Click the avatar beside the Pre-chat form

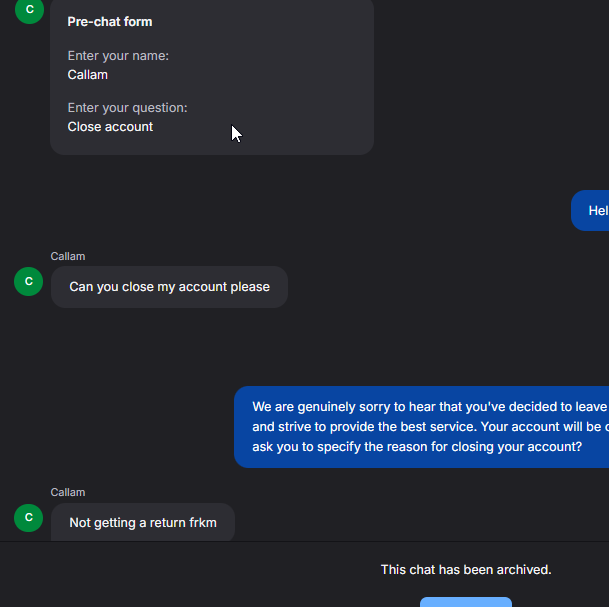[x=29, y=10]
